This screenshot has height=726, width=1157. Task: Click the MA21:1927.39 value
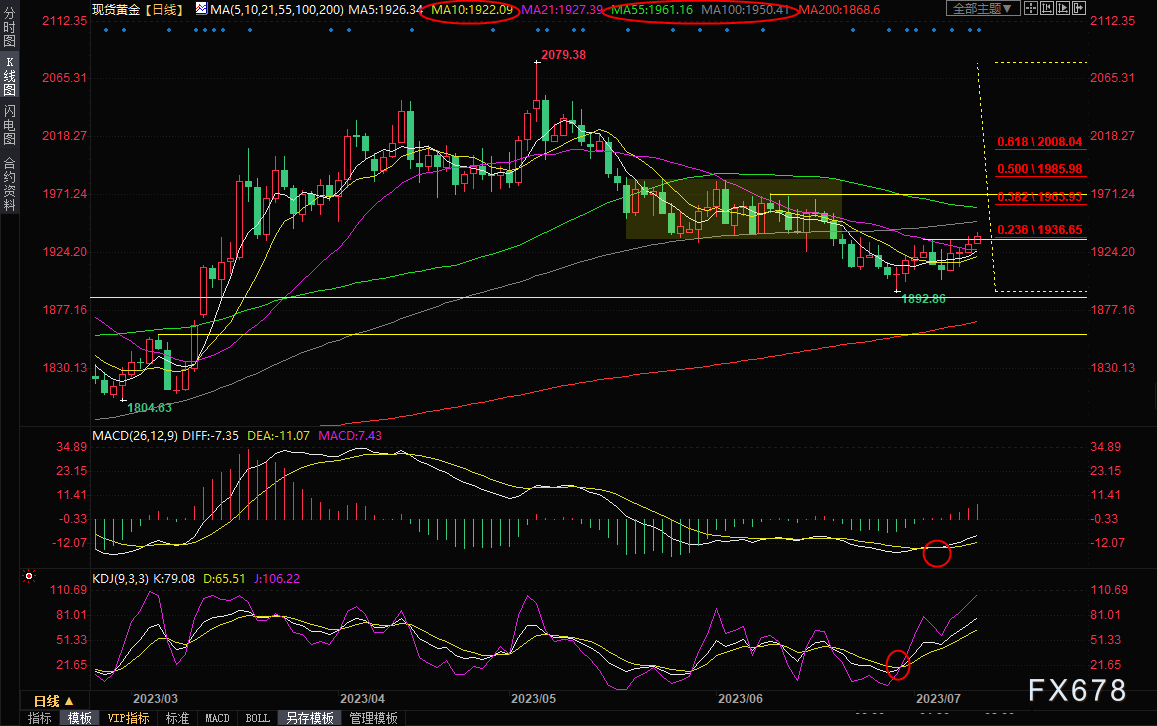click(x=562, y=10)
